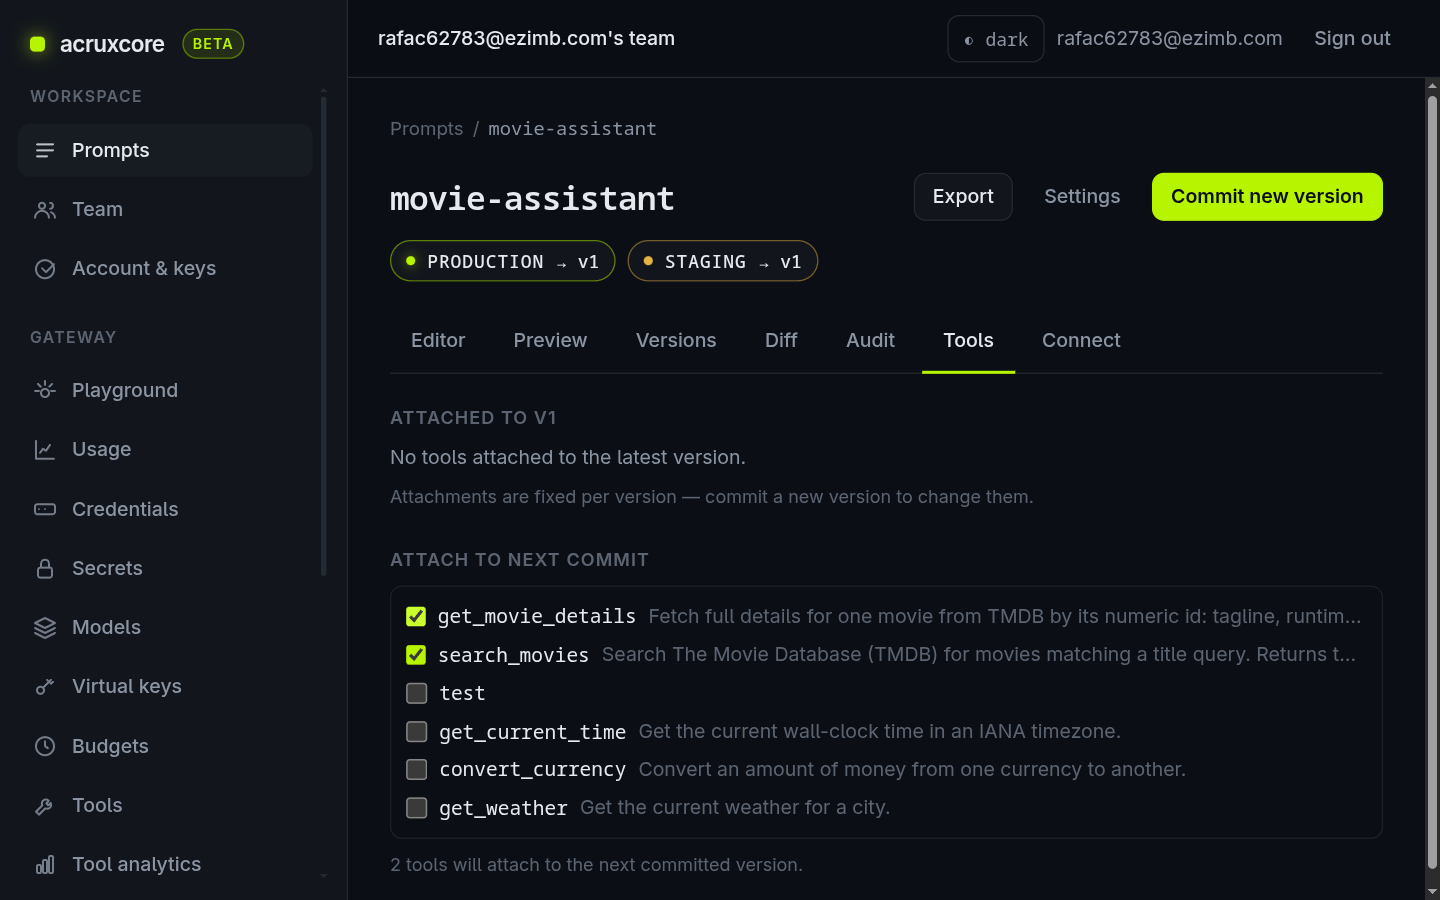The image size is (1440, 900).
Task: Click the get_current_time tool name
Action: pyautogui.click(x=533, y=732)
